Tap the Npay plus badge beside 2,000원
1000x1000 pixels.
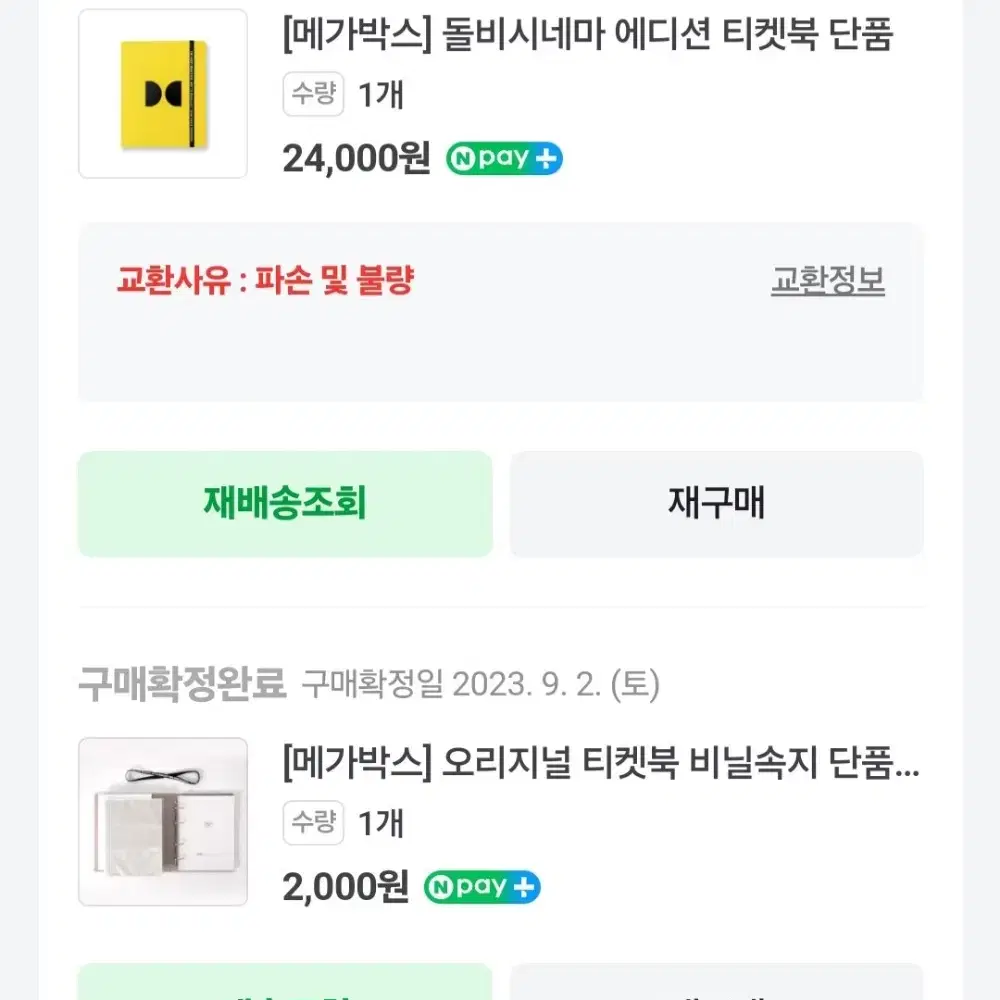click(x=482, y=886)
